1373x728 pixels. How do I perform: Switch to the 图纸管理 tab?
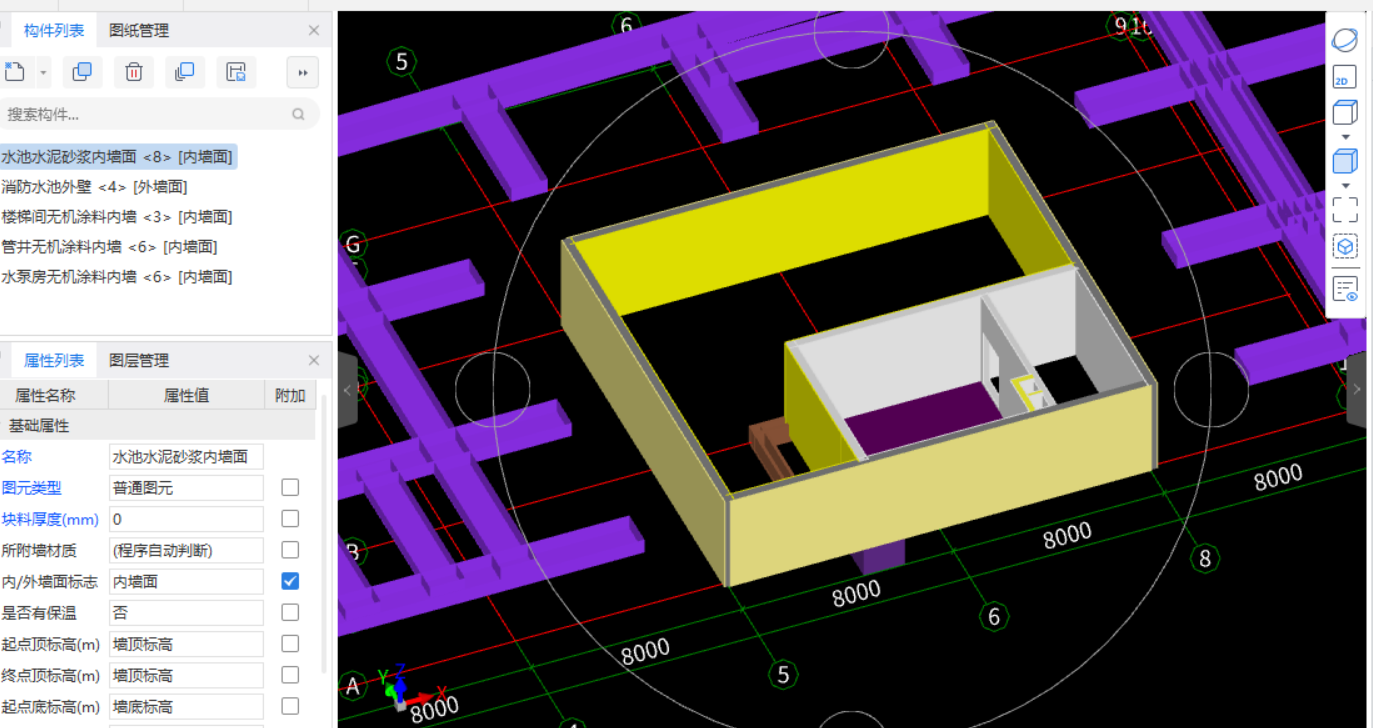(139, 31)
